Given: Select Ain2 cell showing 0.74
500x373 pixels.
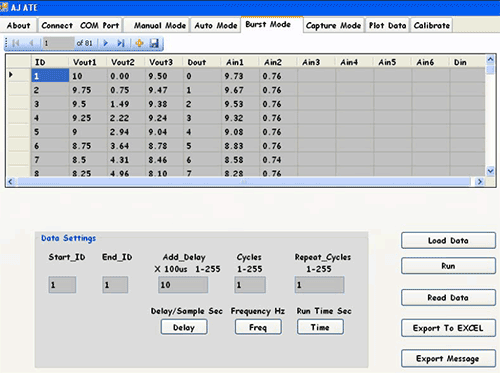Looking at the screenshot, I should [278, 160].
